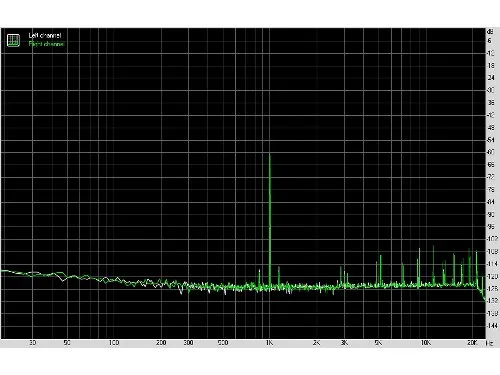Click the 50 frequency axis label
This screenshot has height=375, width=500.
tap(67, 343)
